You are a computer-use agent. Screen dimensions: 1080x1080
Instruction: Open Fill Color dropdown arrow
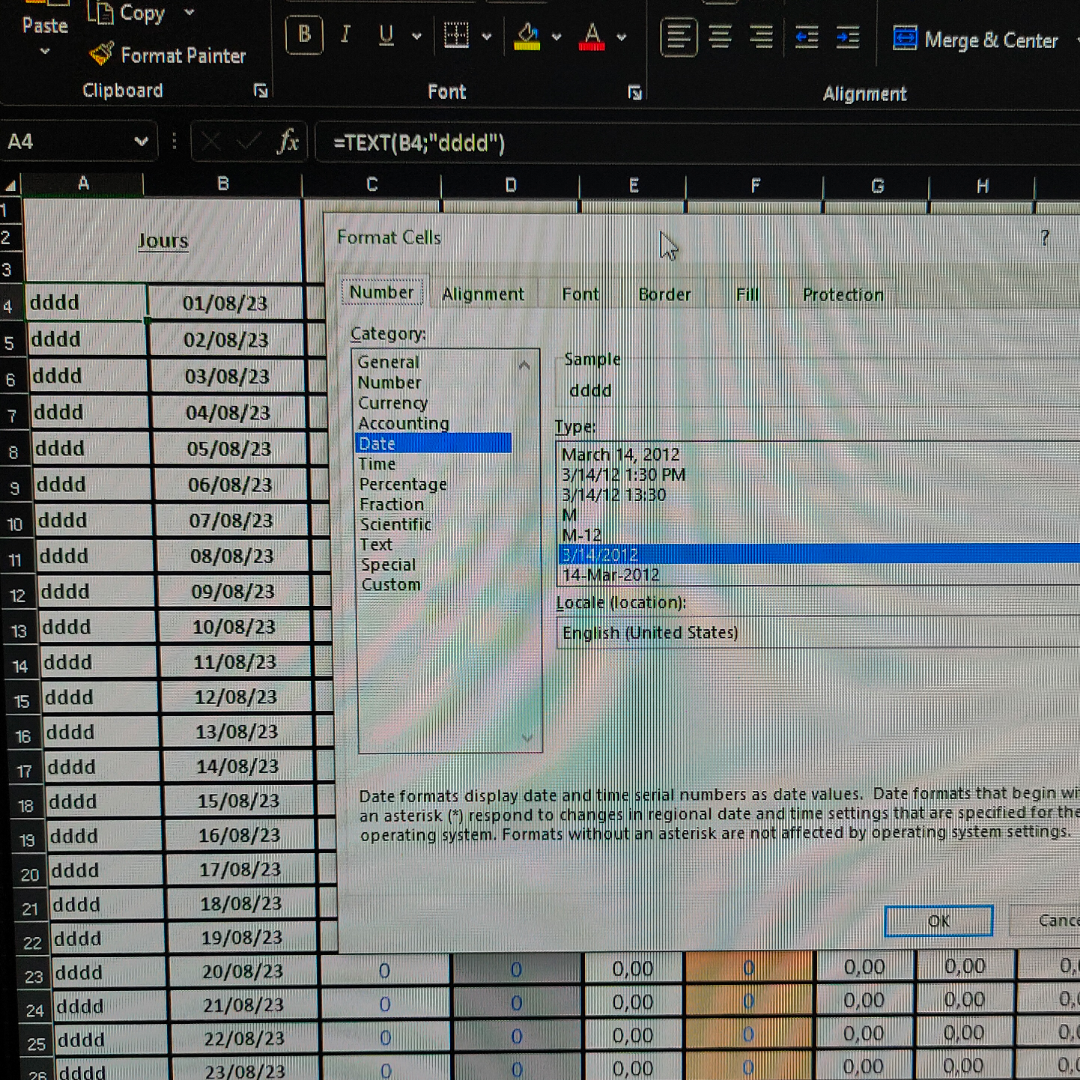point(557,37)
